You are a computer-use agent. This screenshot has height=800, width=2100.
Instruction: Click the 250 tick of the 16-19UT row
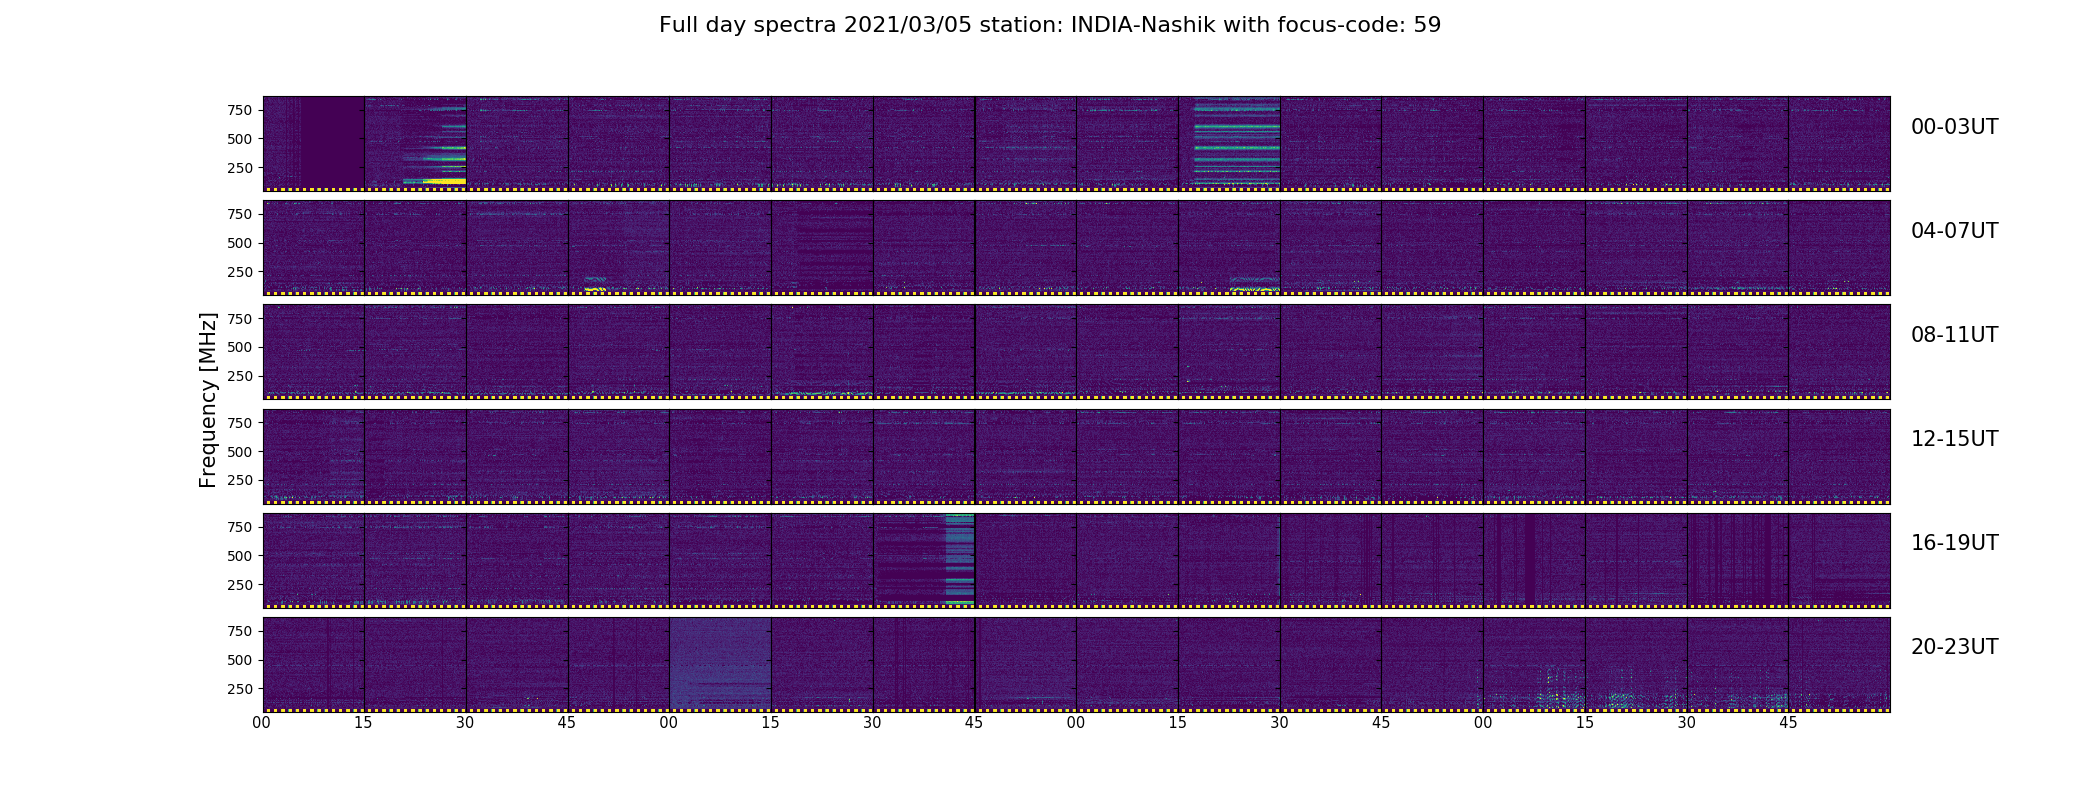pyautogui.click(x=240, y=584)
